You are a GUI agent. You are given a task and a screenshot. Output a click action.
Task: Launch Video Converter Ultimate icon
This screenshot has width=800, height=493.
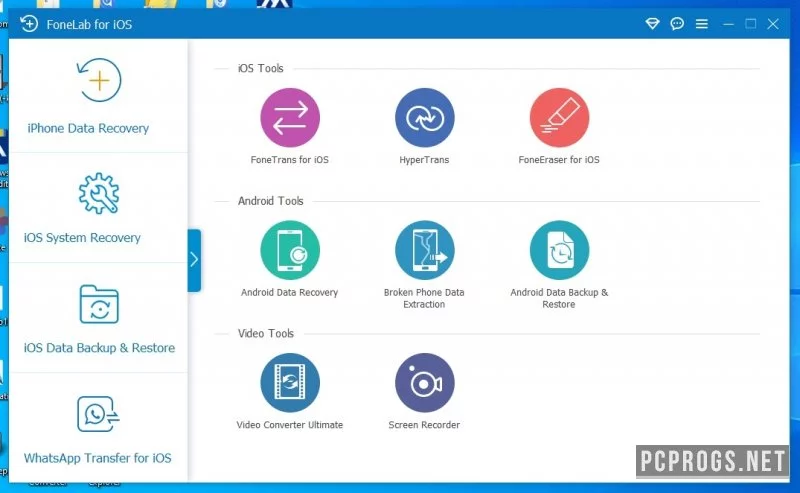coord(290,383)
